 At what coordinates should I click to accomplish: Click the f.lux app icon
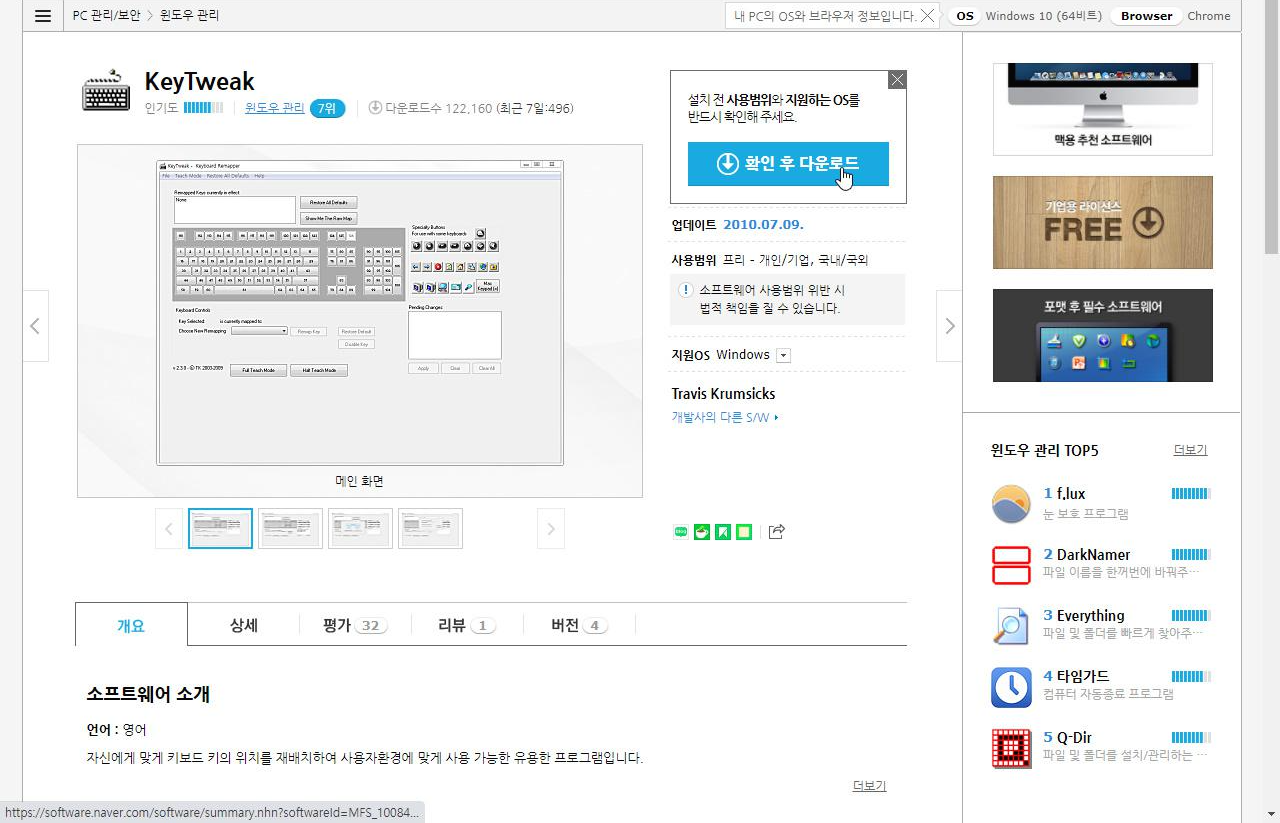pos(1011,503)
